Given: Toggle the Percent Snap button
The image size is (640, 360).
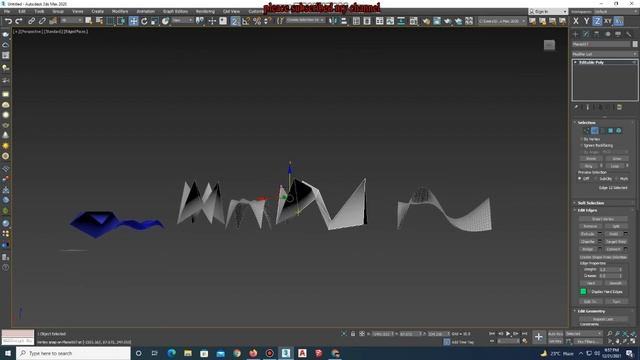Looking at the screenshot, I should [x=257, y=21].
